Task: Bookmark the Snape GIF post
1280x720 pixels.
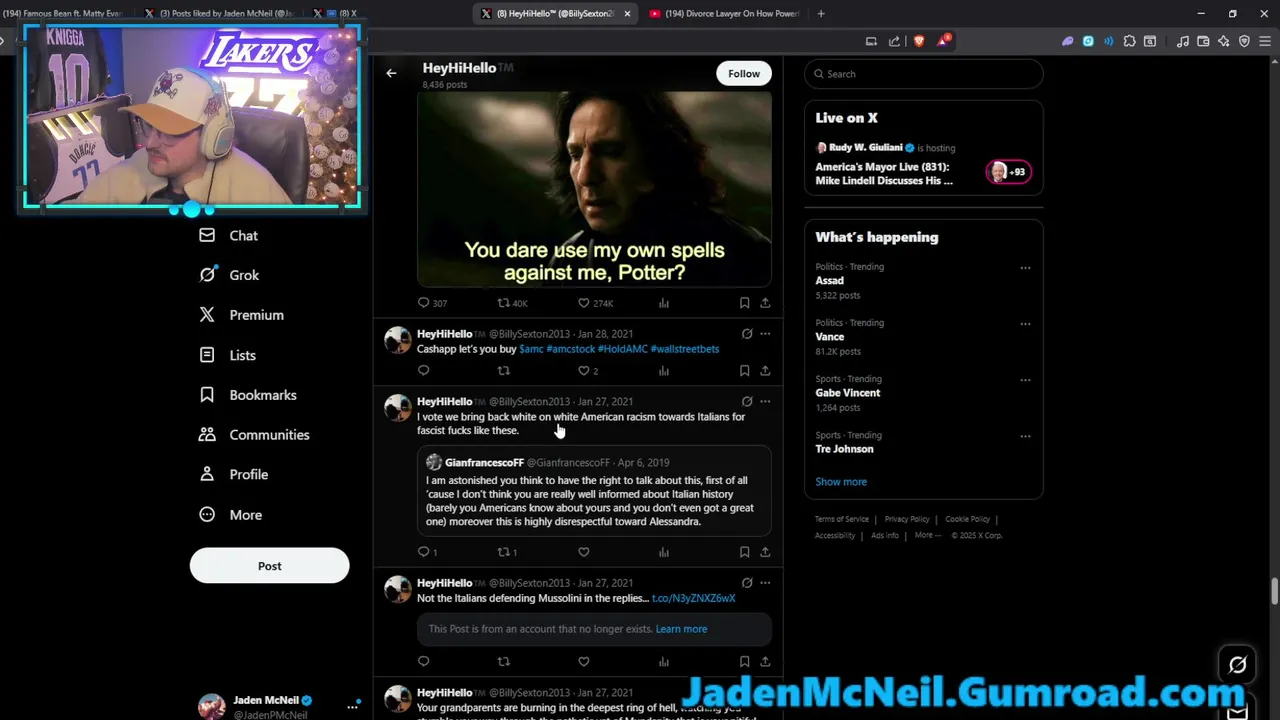Action: (744, 303)
